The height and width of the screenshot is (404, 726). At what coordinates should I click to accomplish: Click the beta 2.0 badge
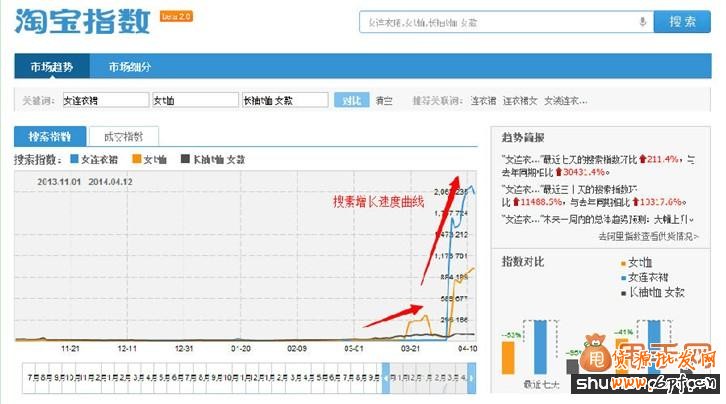point(176,16)
